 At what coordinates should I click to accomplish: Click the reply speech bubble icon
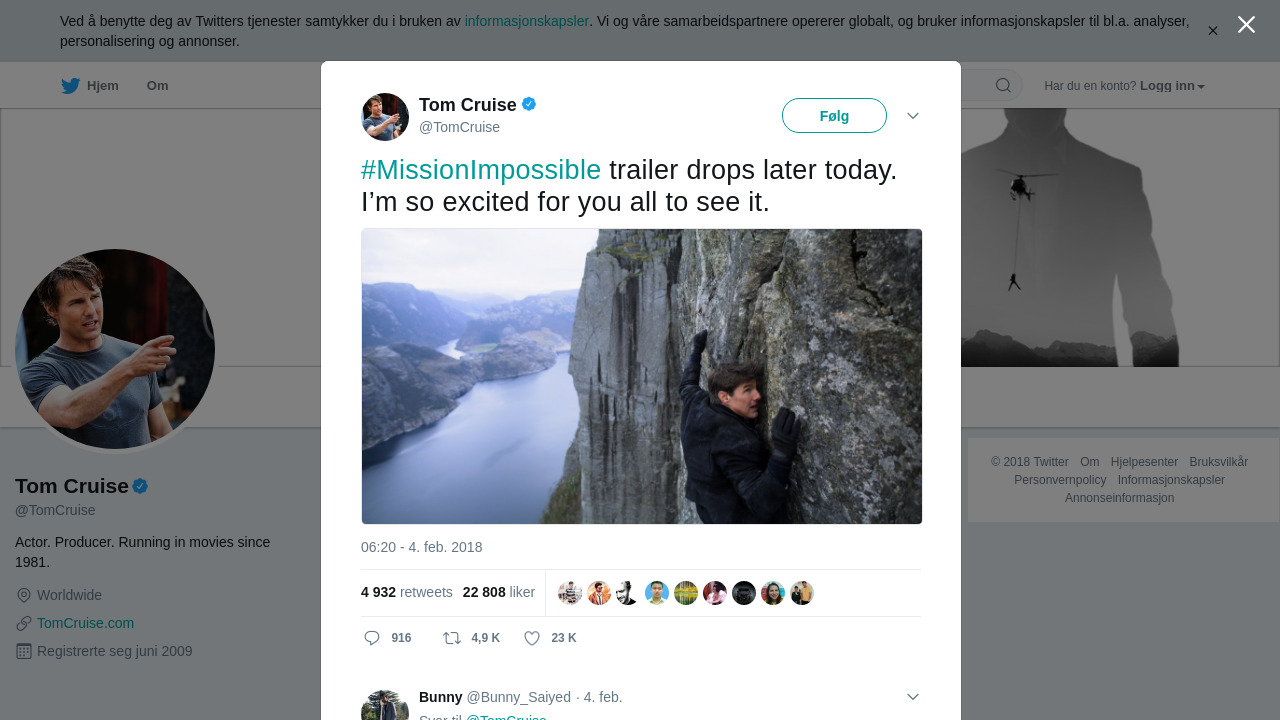pos(372,638)
